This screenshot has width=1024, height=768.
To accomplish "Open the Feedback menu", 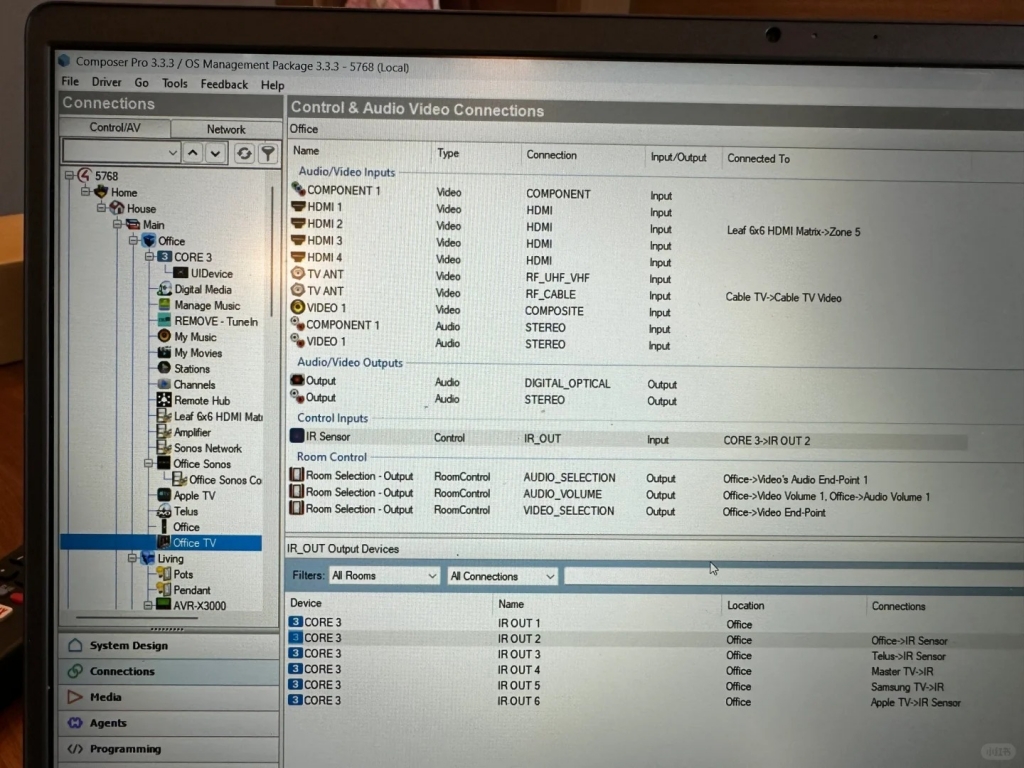I will coord(224,84).
